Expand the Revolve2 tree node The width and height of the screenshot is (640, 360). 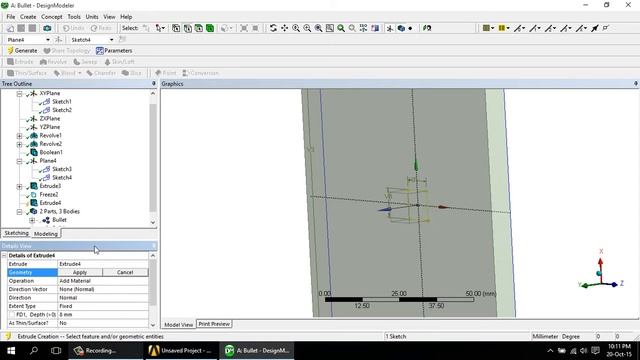tap(19, 144)
